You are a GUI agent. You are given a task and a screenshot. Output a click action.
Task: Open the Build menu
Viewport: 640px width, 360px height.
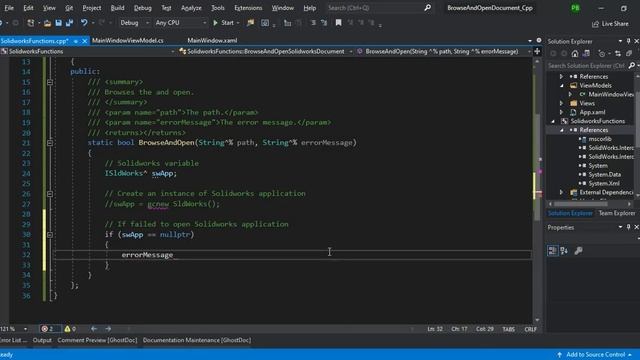tap(117, 8)
